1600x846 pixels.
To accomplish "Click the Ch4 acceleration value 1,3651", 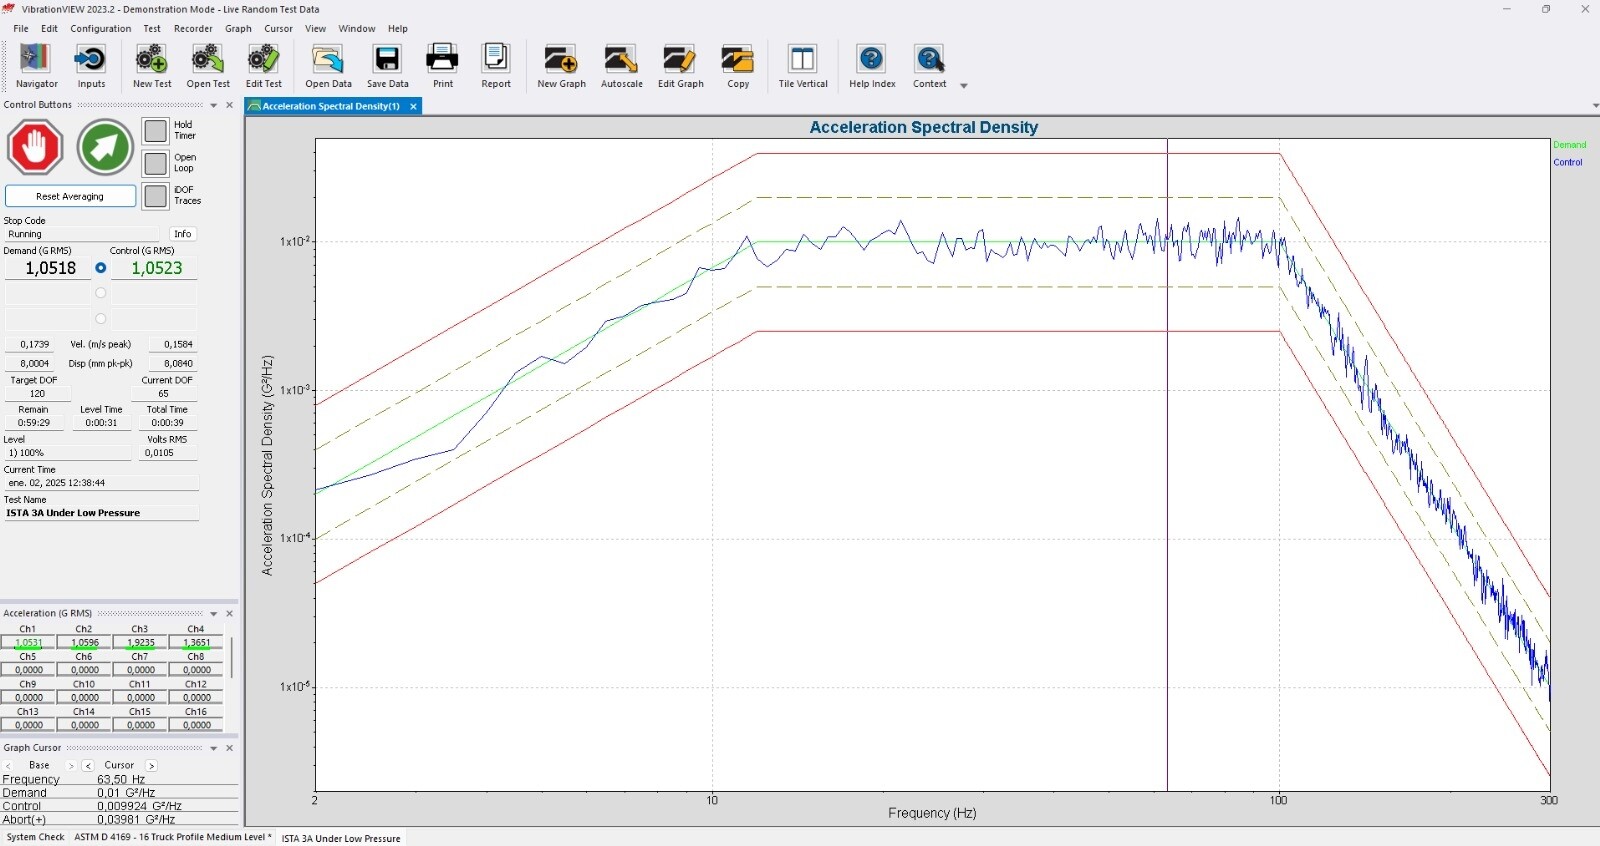I will pos(196,643).
